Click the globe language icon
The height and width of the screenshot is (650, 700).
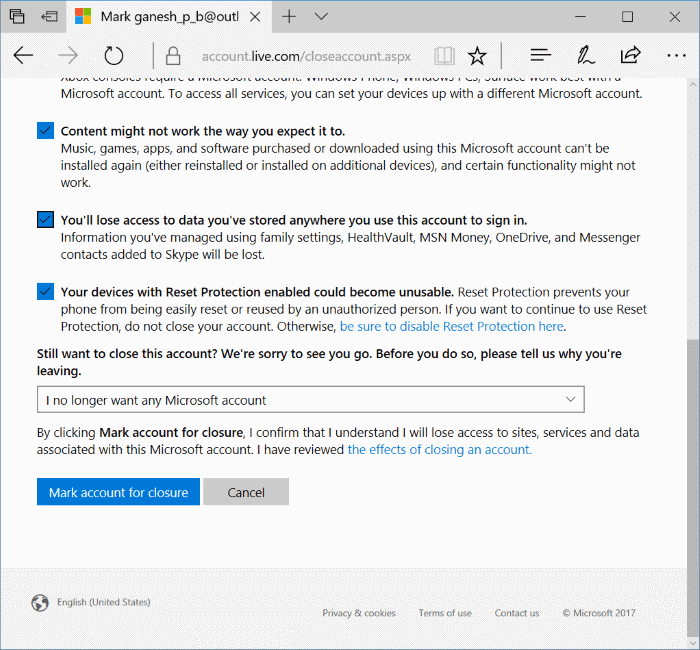40,603
